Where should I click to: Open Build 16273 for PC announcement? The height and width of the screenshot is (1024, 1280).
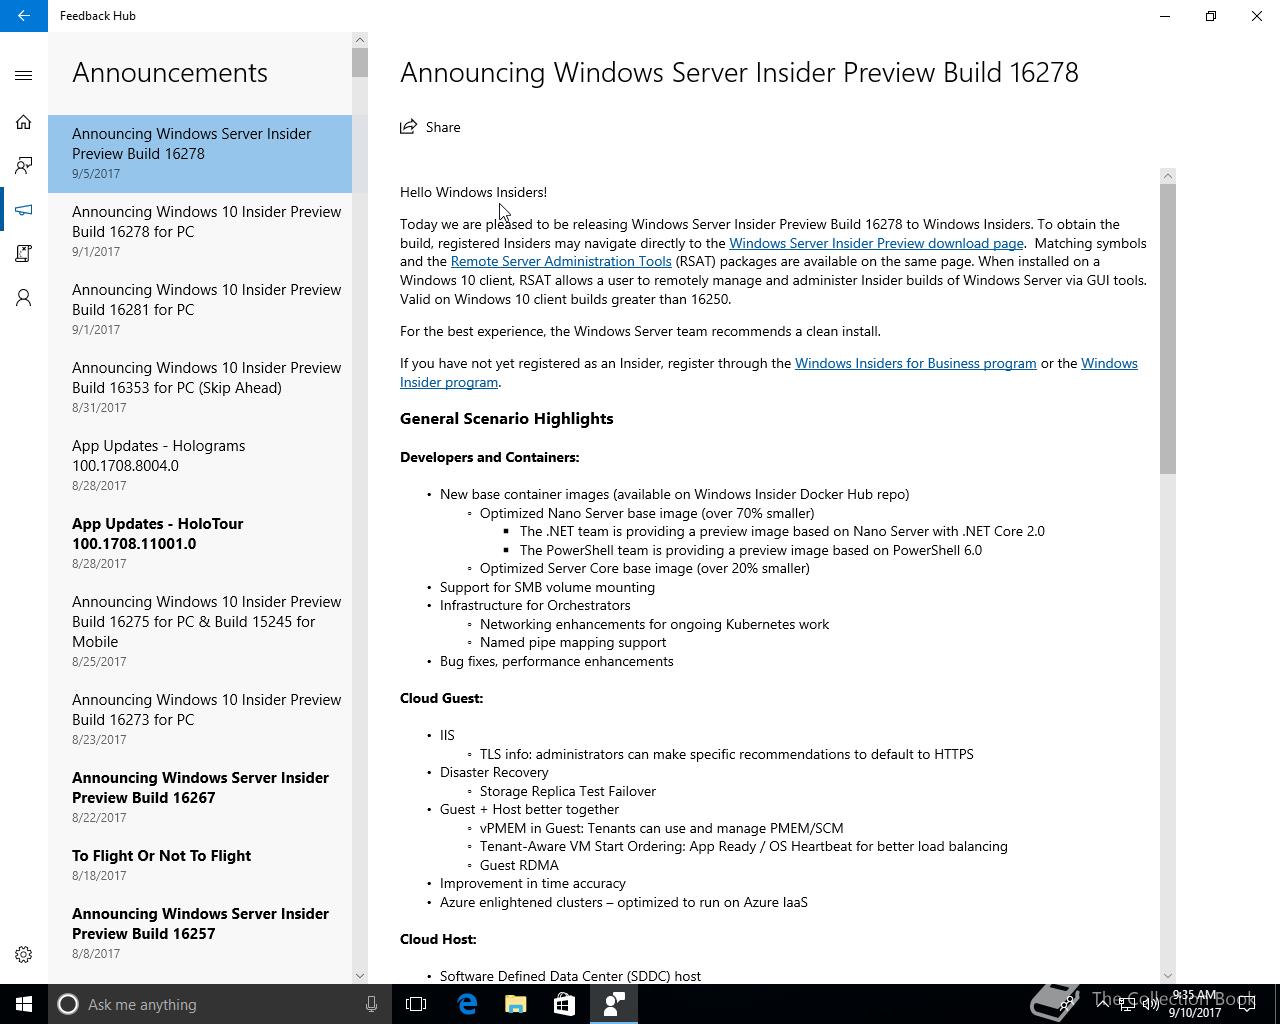200,720
